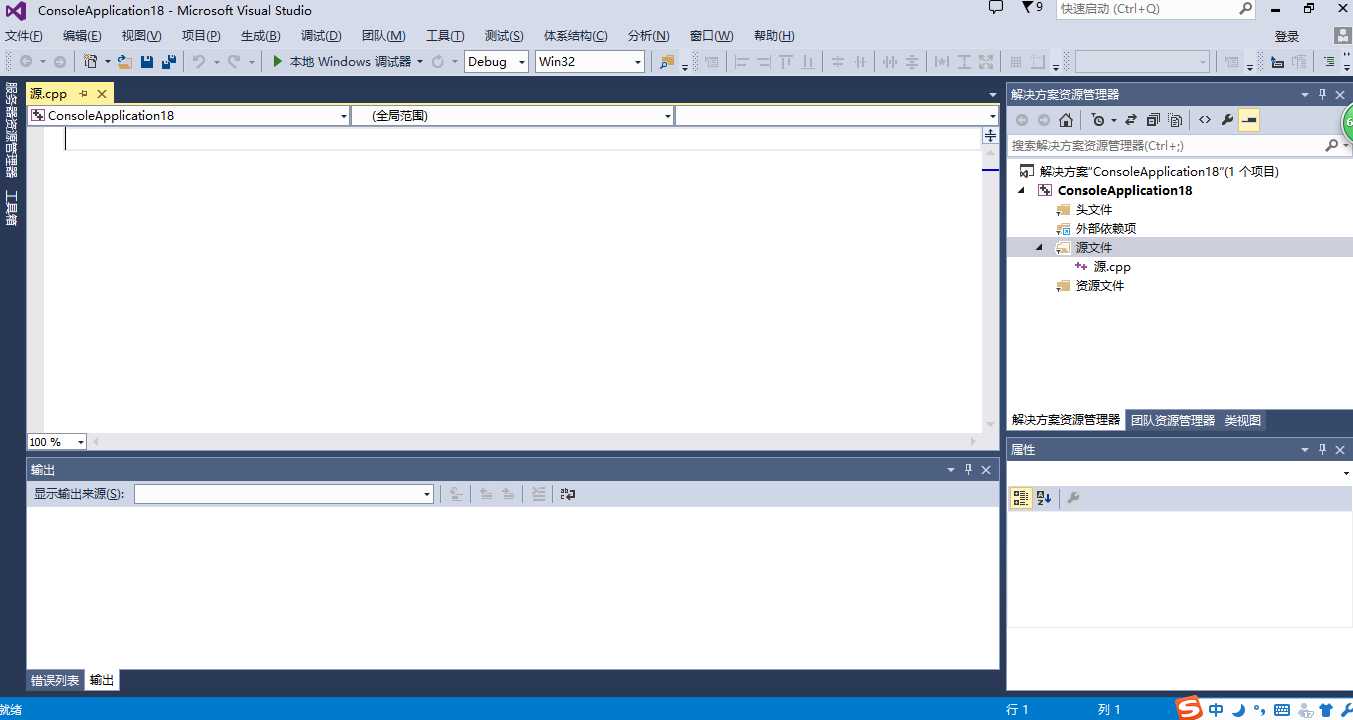Click the Visual Studio logo icon
Image resolution: width=1353 pixels, height=720 pixels.
tap(15, 10)
